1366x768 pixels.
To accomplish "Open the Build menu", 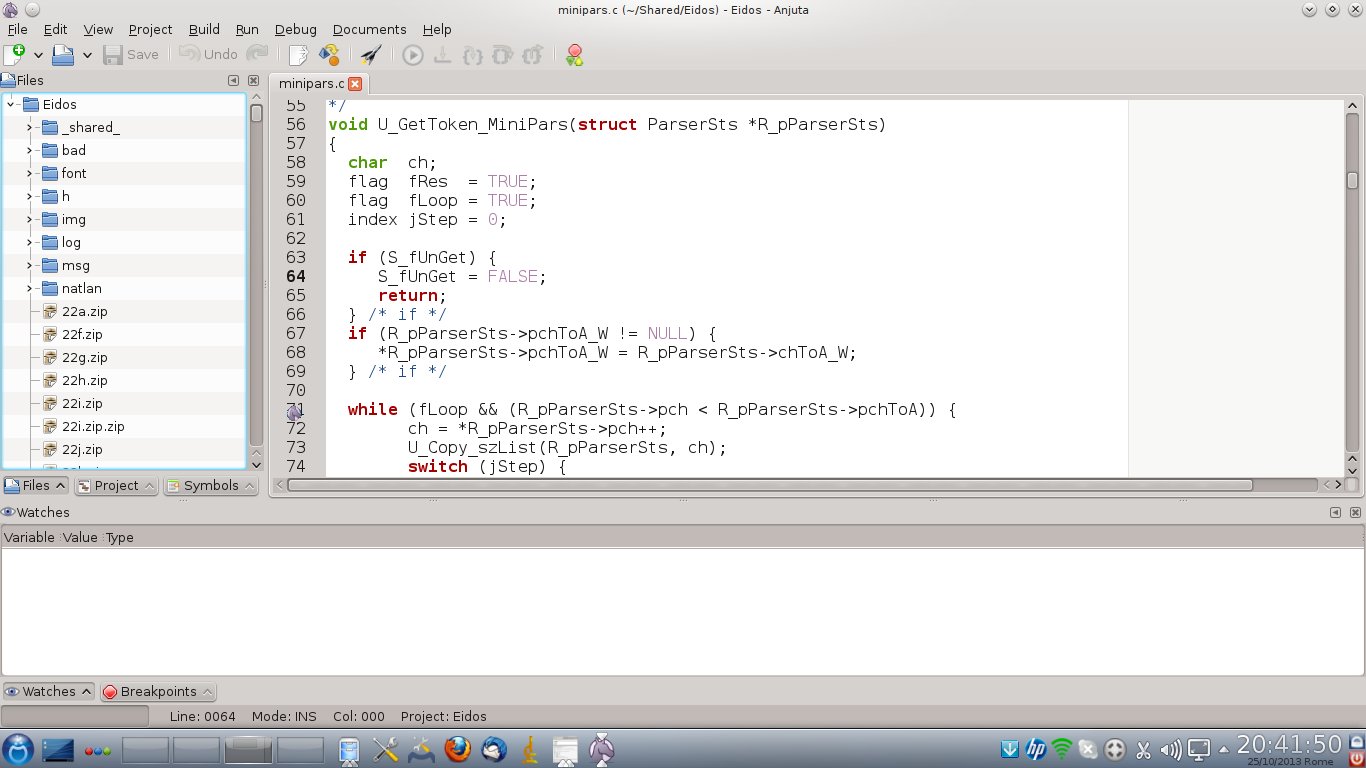I will [204, 29].
